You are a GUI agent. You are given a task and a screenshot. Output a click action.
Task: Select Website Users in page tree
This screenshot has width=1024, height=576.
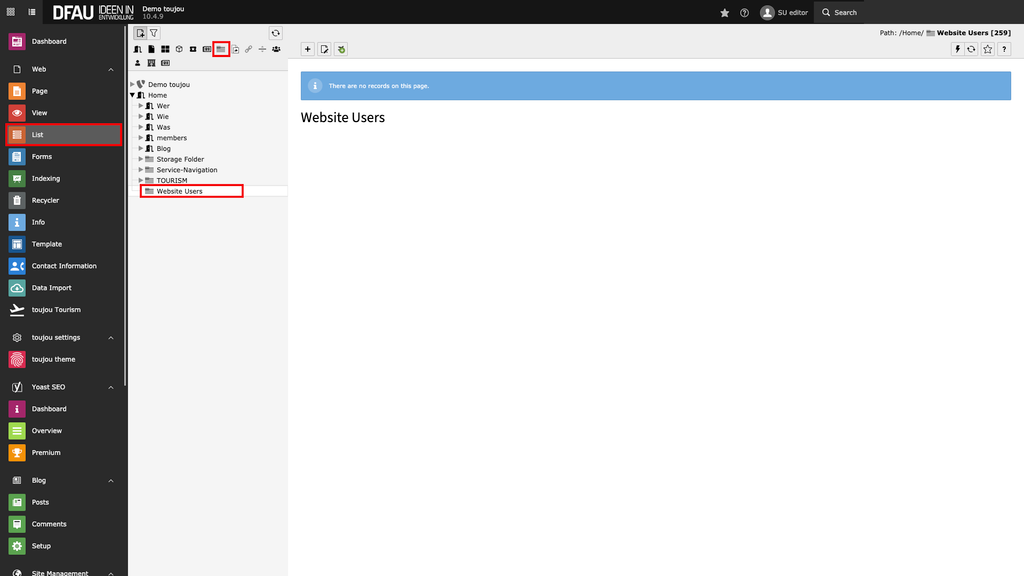(x=179, y=191)
